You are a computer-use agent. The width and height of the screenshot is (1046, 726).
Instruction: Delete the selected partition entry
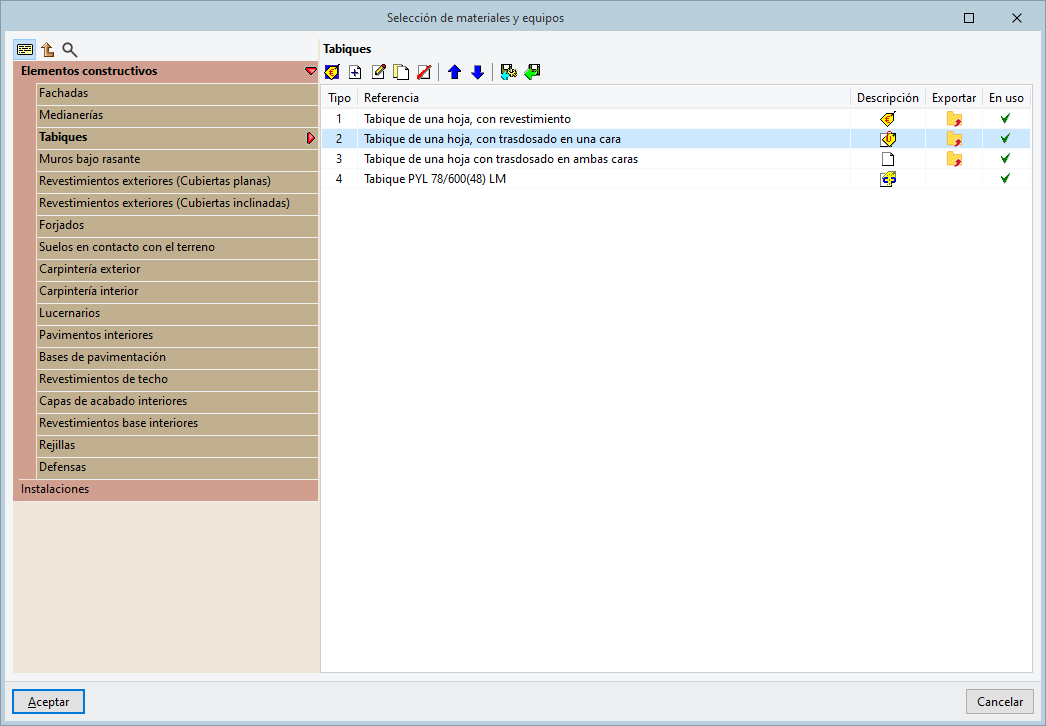point(424,72)
